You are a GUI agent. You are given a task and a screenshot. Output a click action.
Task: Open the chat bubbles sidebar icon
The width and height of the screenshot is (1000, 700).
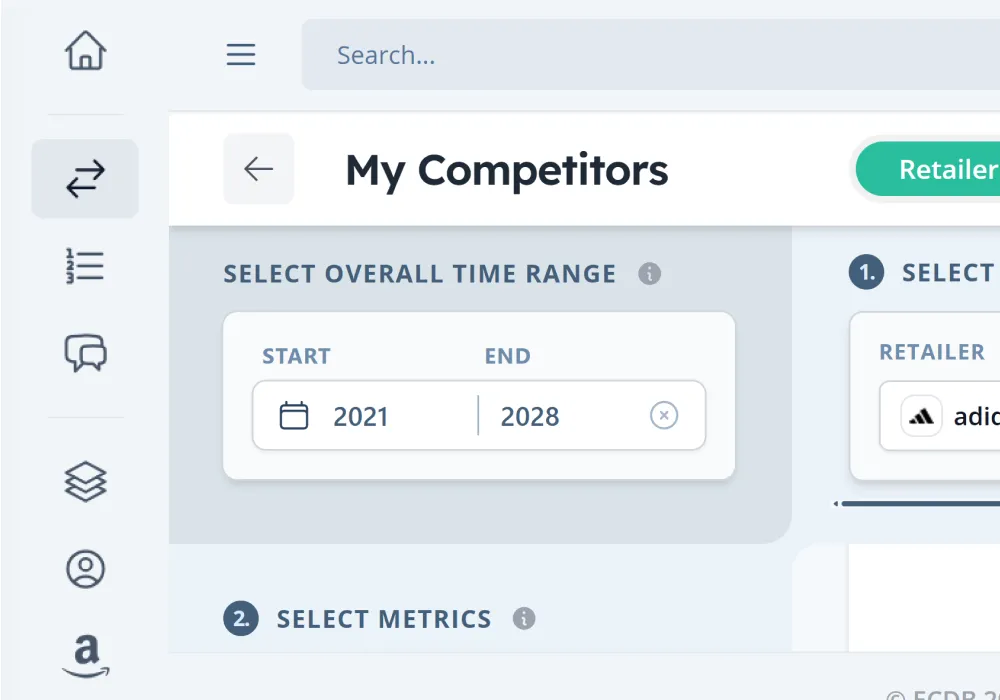85,353
